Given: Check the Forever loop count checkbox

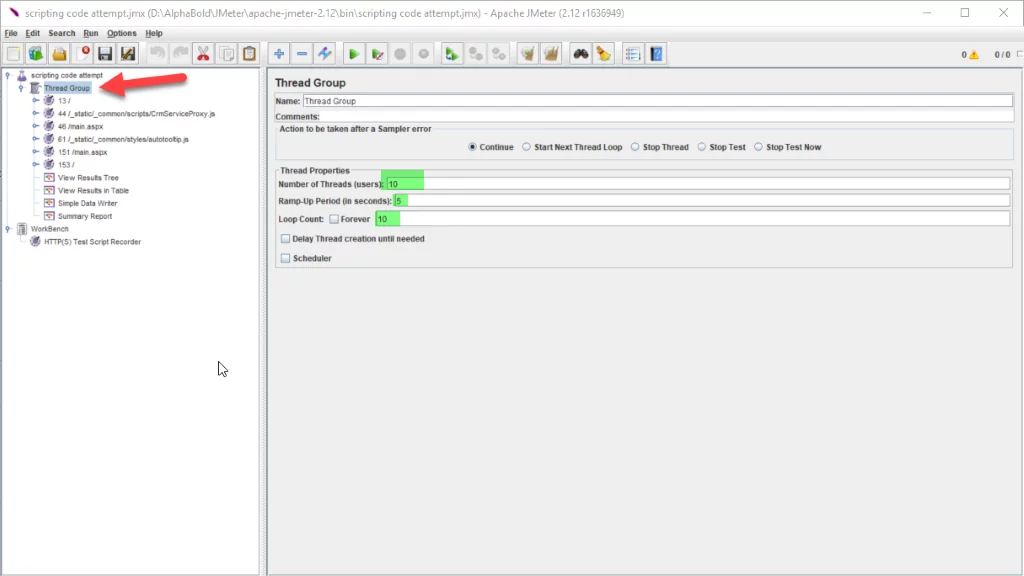Looking at the screenshot, I should tap(334, 219).
